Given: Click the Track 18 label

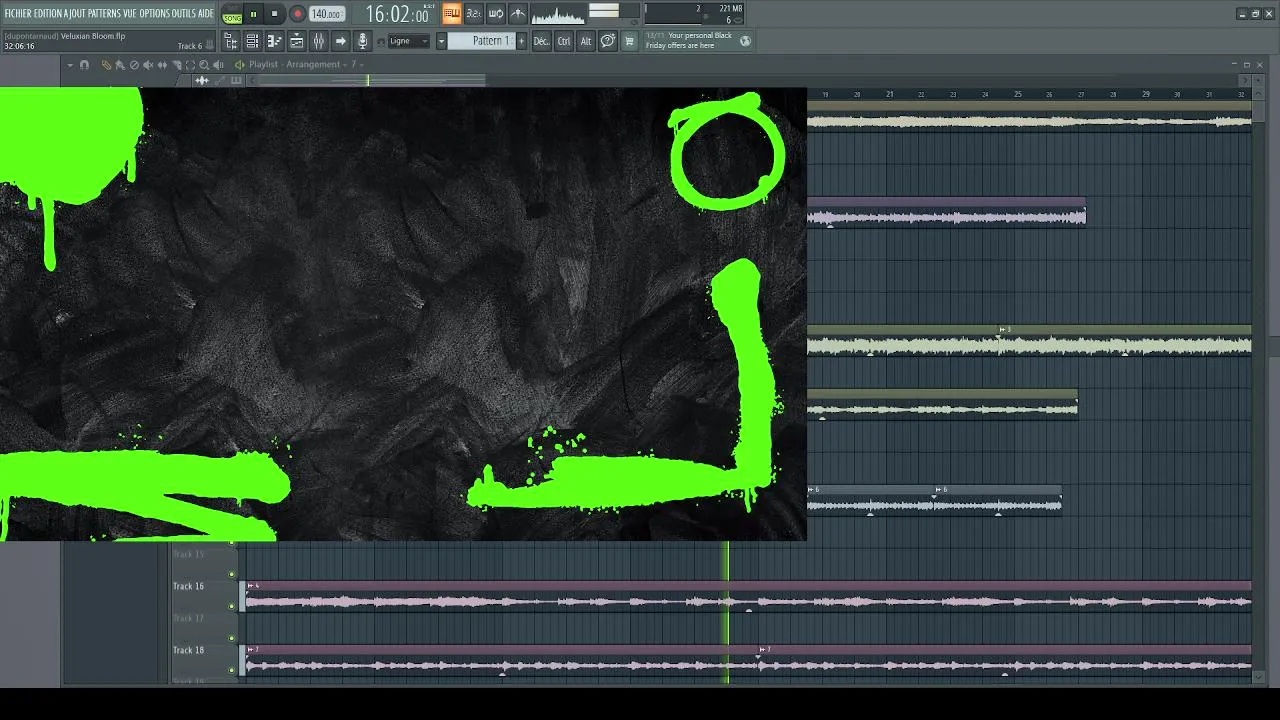Looking at the screenshot, I should [x=188, y=650].
